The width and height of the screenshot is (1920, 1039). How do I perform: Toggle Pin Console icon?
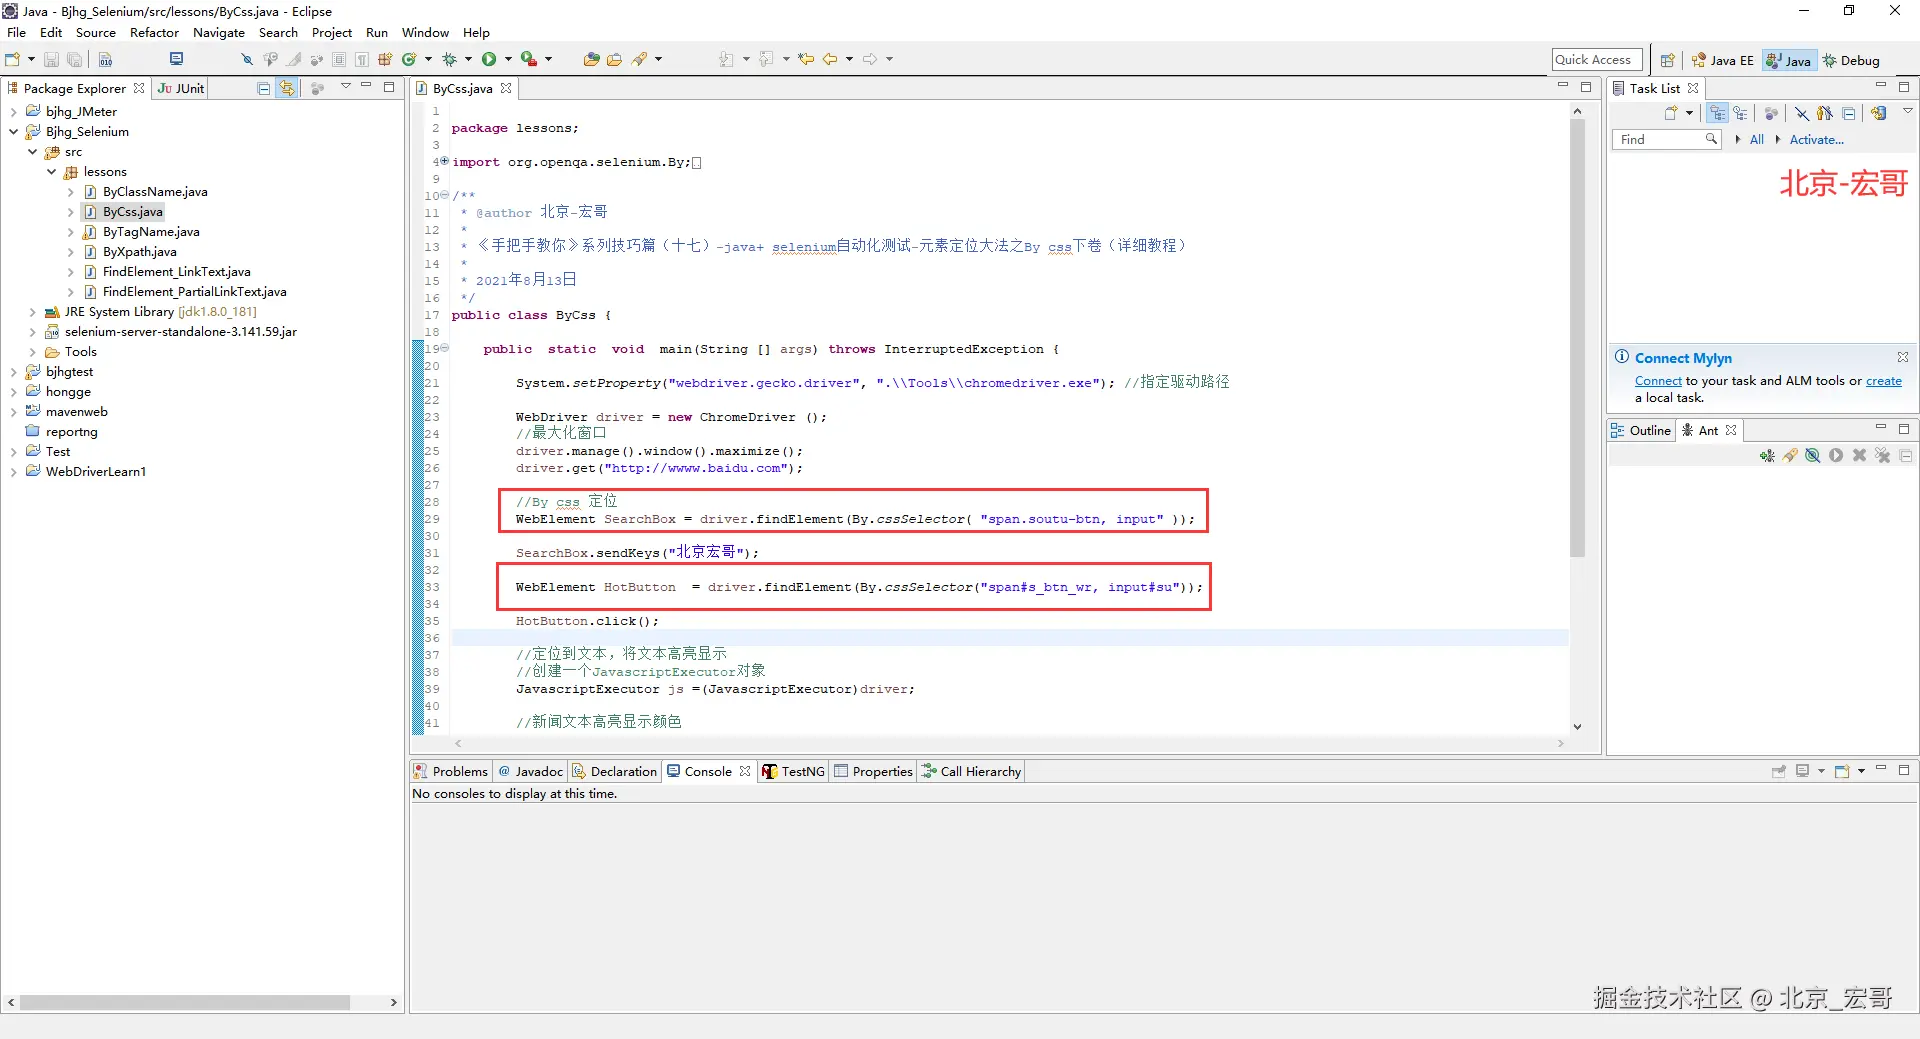tap(1779, 771)
